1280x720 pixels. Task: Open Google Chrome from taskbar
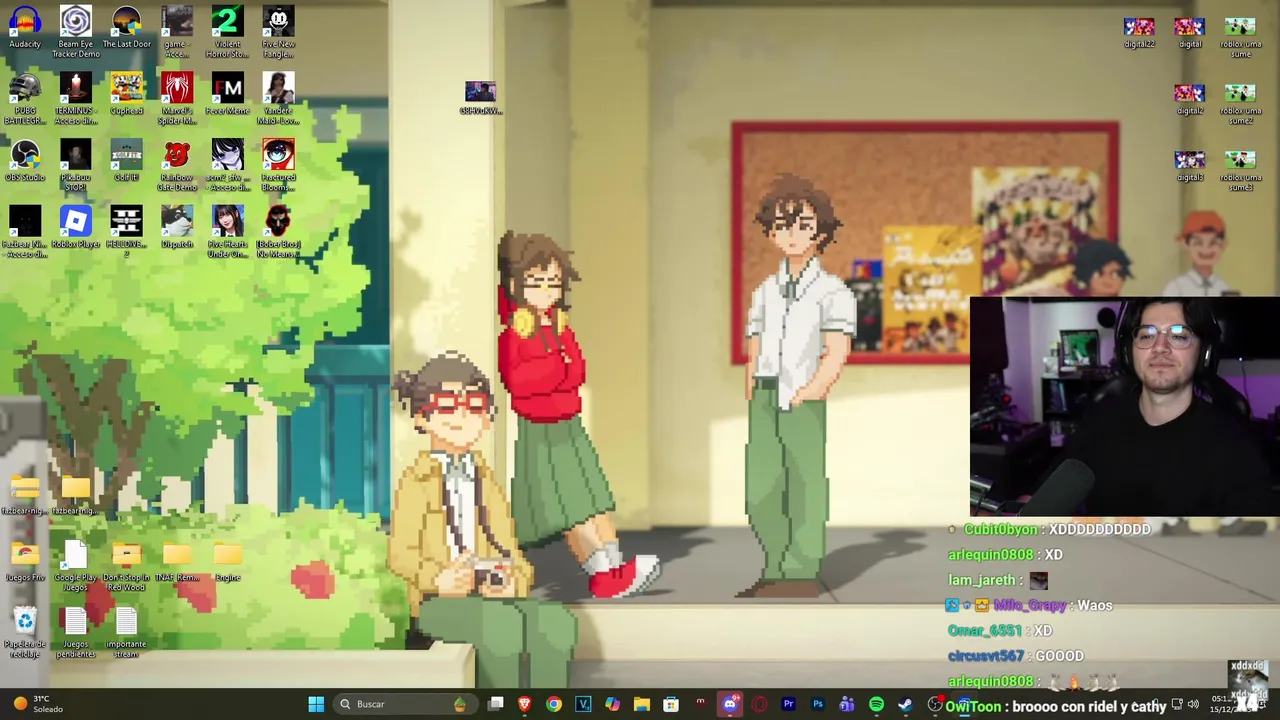(x=554, y=704)
